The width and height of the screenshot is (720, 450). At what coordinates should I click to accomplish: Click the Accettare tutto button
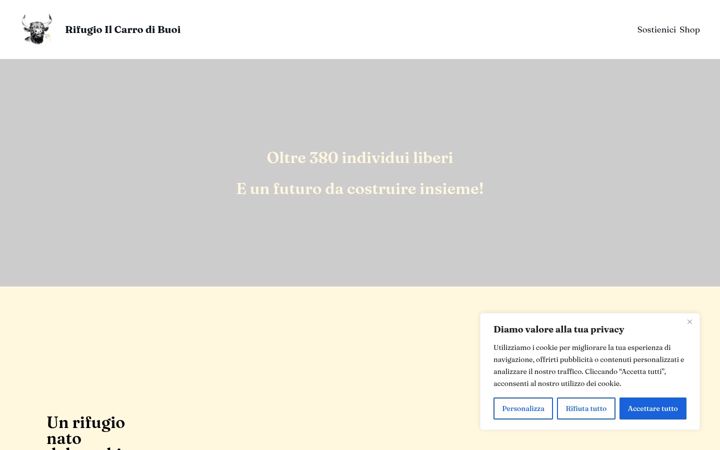[x=652, y=408]
